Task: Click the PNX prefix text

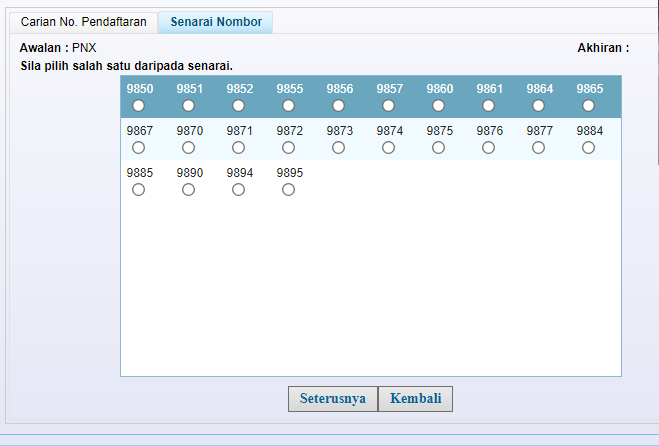Action: 84,48
